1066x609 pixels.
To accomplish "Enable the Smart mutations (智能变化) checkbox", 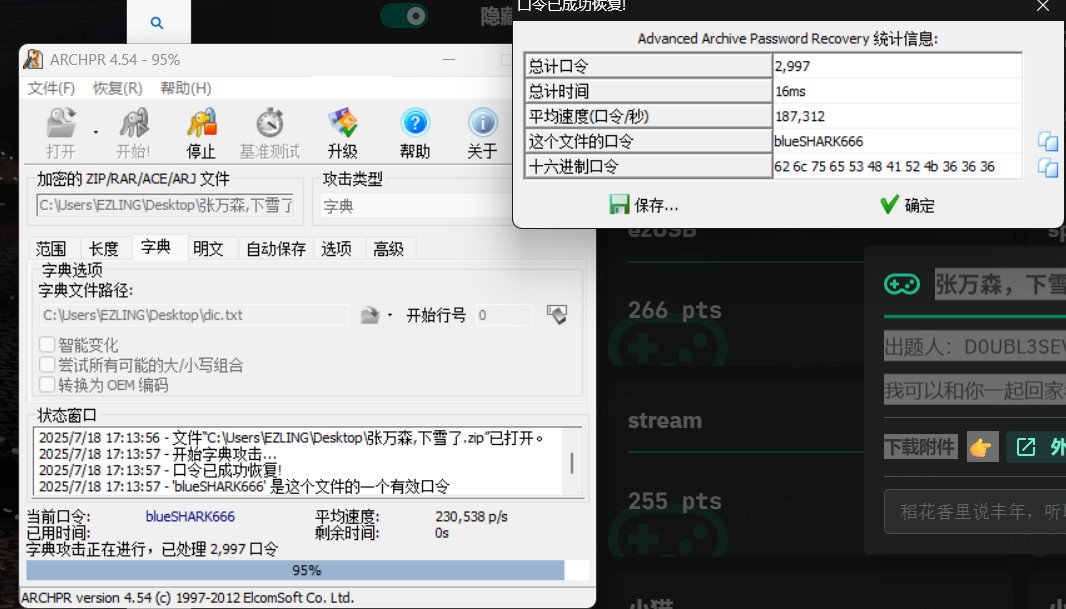I will pyautogui.click(x=47, y=345).
